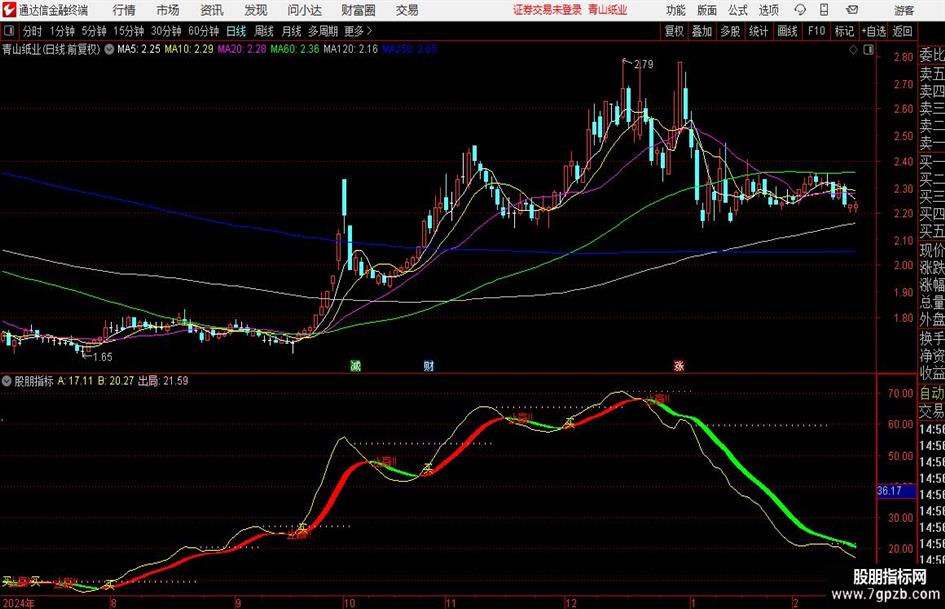Click the 统计 statistics button
Viewport: 945px width, 609px height.
759,31
